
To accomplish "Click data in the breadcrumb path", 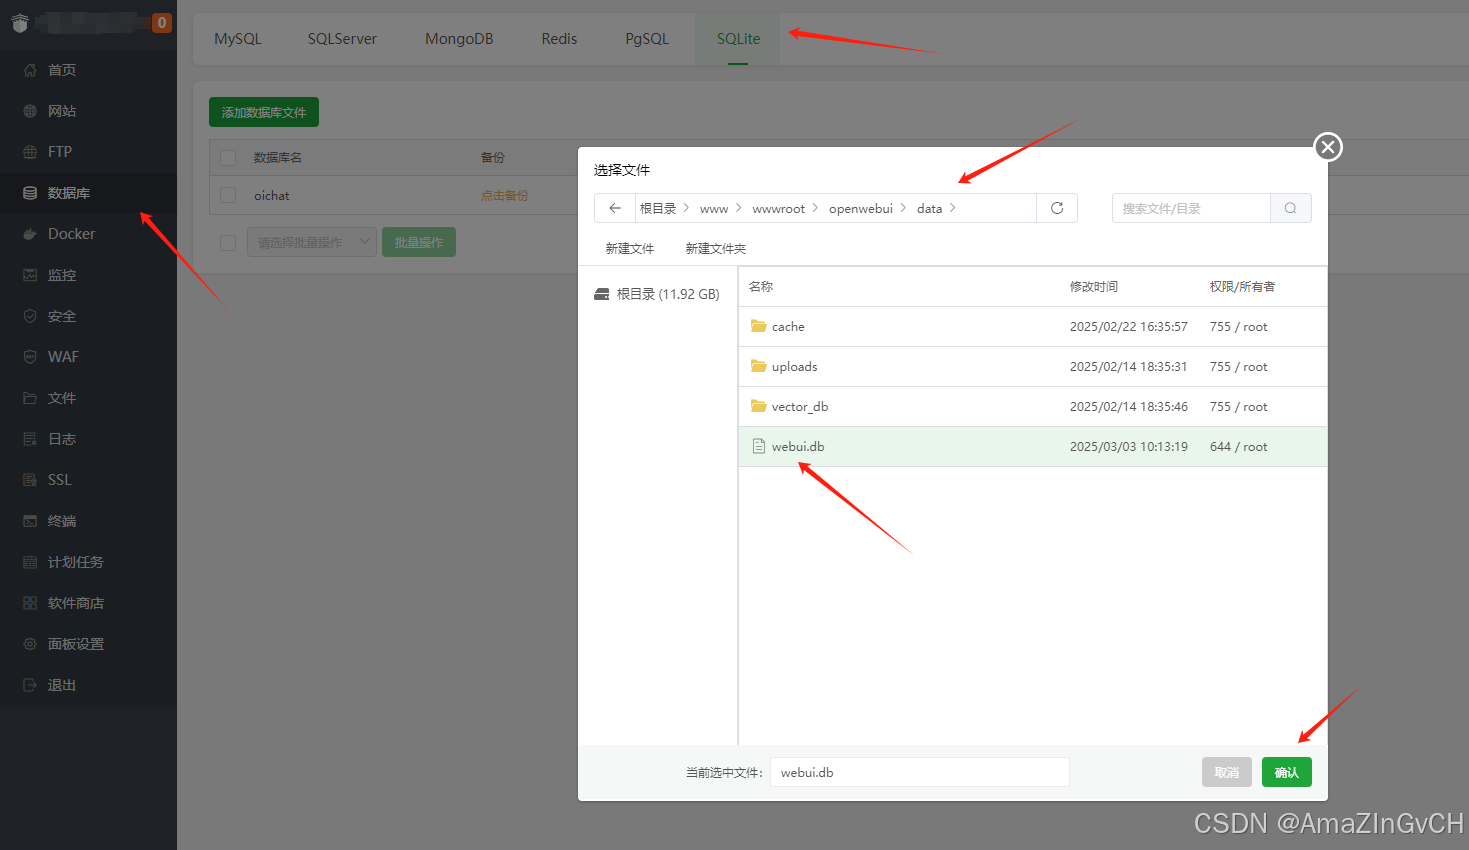I will pos(929,208).
